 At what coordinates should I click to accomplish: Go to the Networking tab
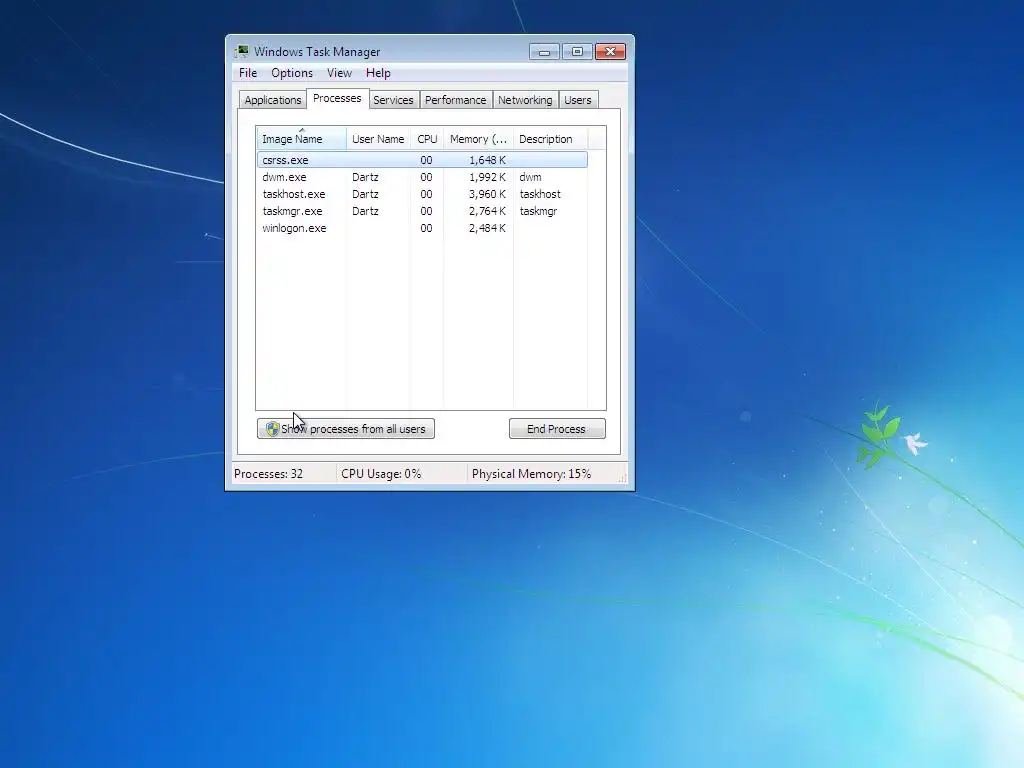pos(525,100)
